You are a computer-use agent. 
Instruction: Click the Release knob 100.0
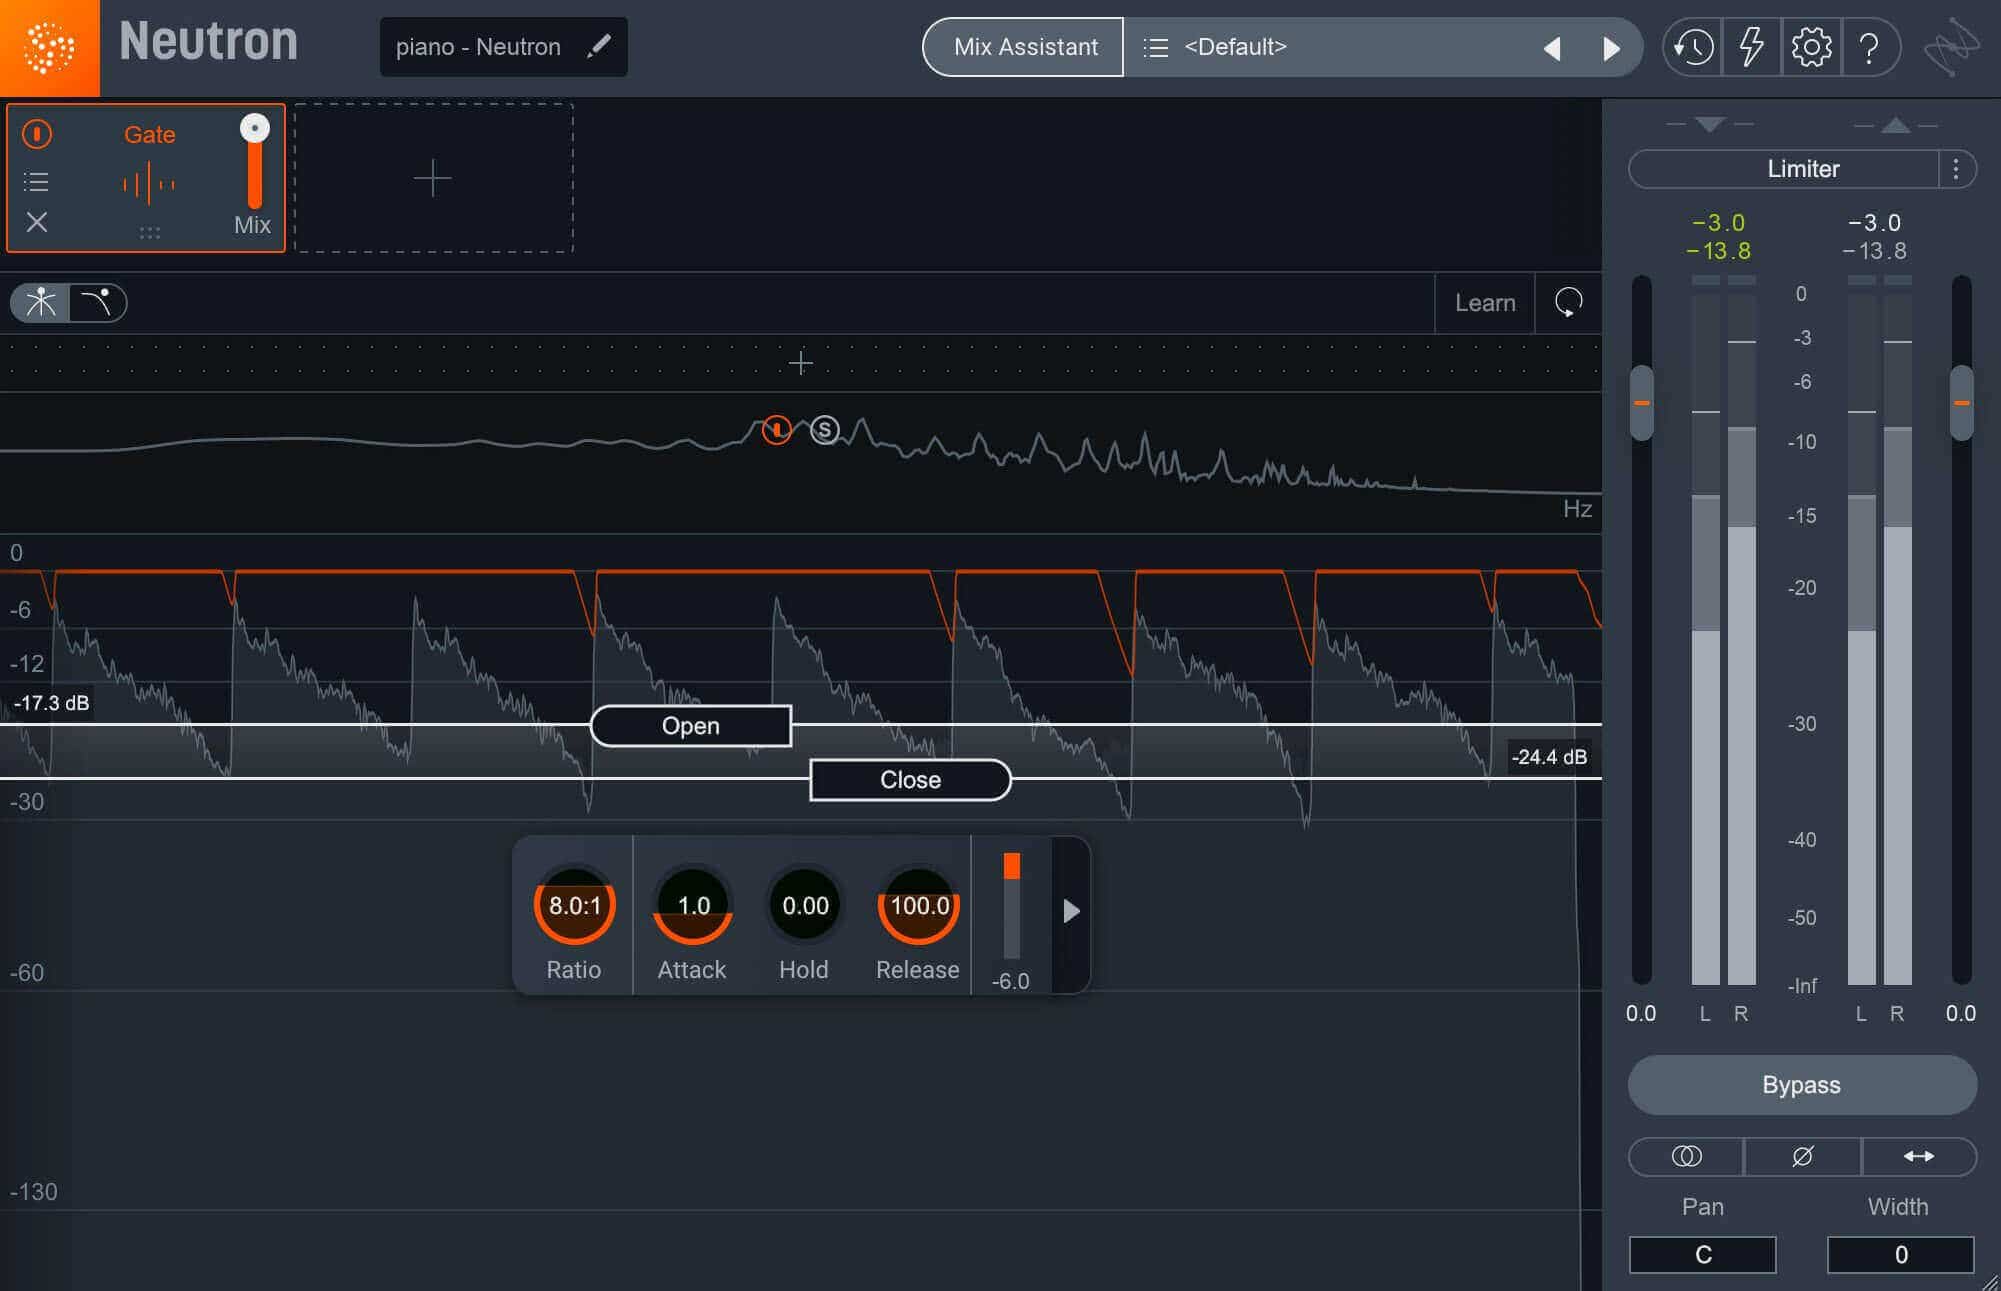919,905
